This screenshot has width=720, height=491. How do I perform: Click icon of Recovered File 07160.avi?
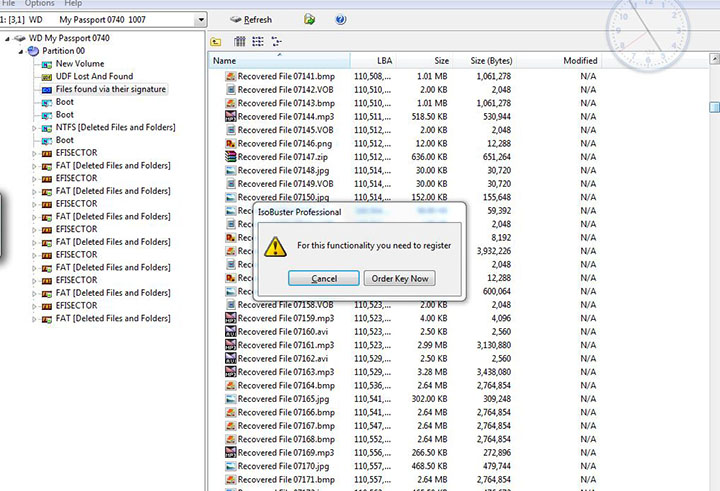tap(231, 331)
